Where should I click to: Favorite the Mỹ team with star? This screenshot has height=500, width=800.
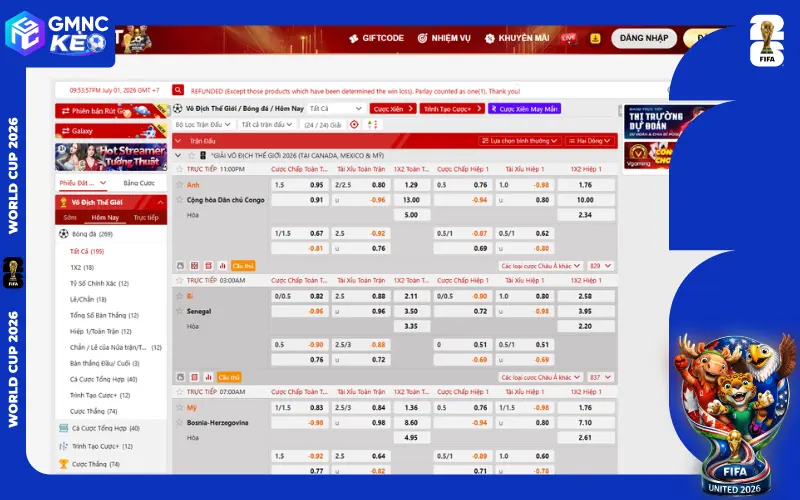[180, 407]
